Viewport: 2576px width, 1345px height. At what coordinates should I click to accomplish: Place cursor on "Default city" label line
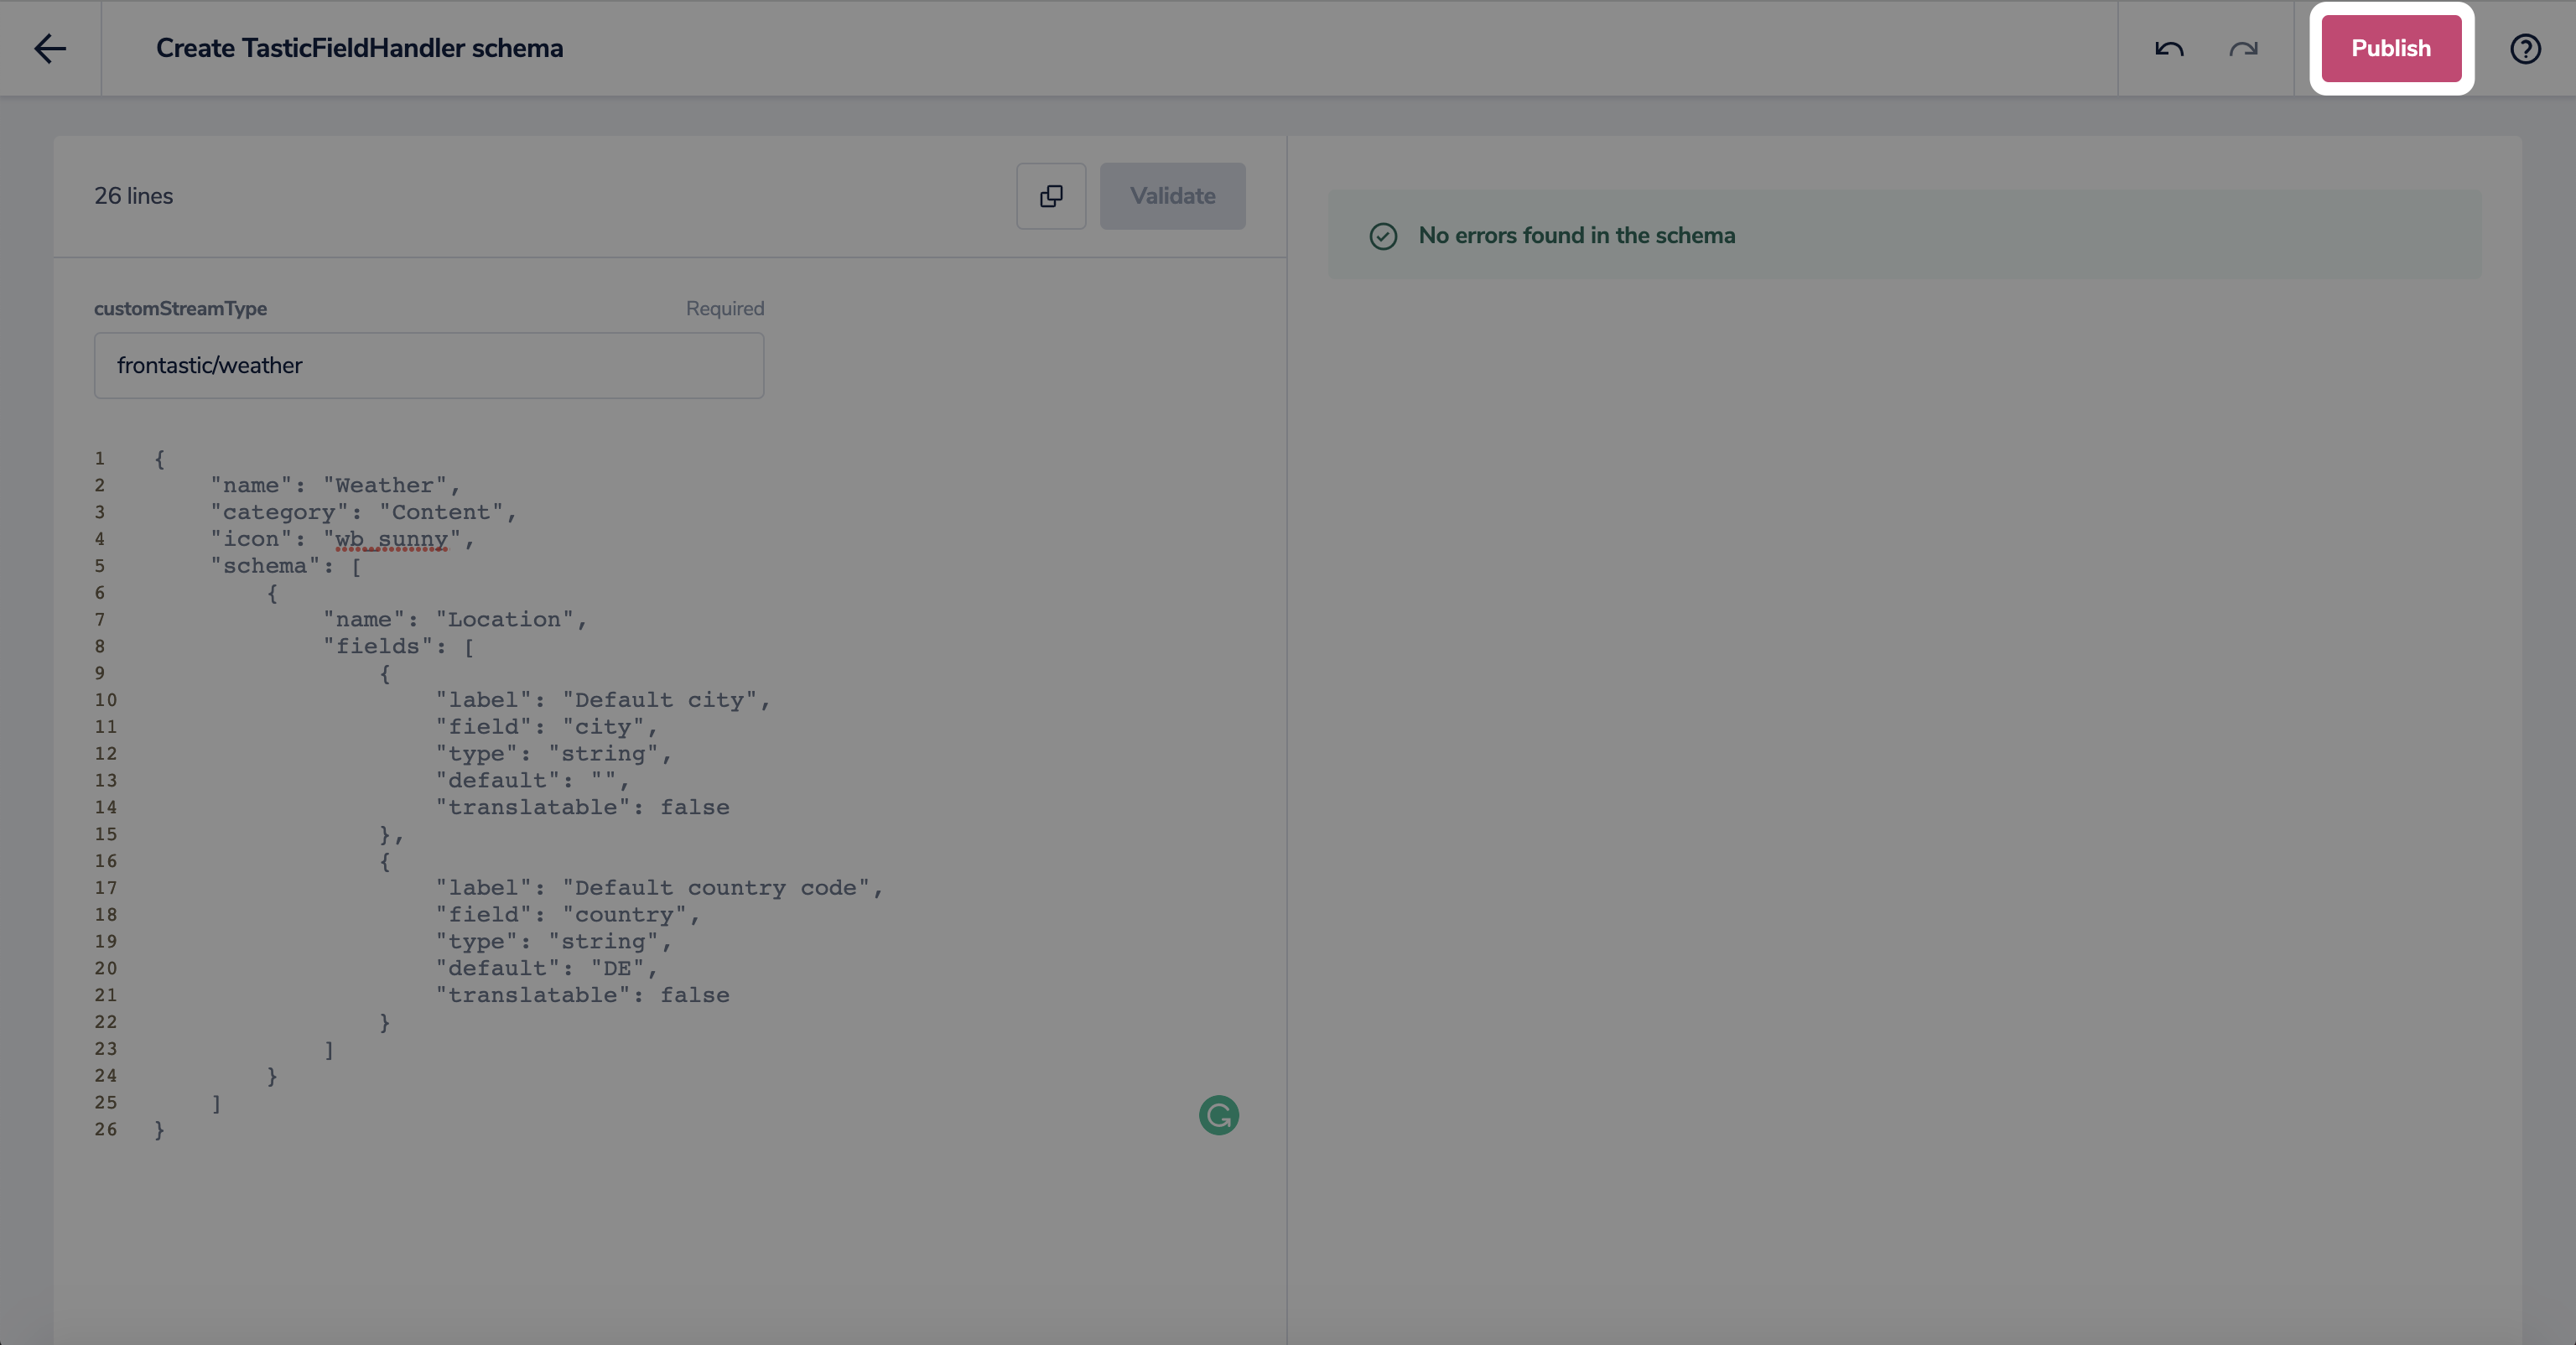[x=602, y=700]
